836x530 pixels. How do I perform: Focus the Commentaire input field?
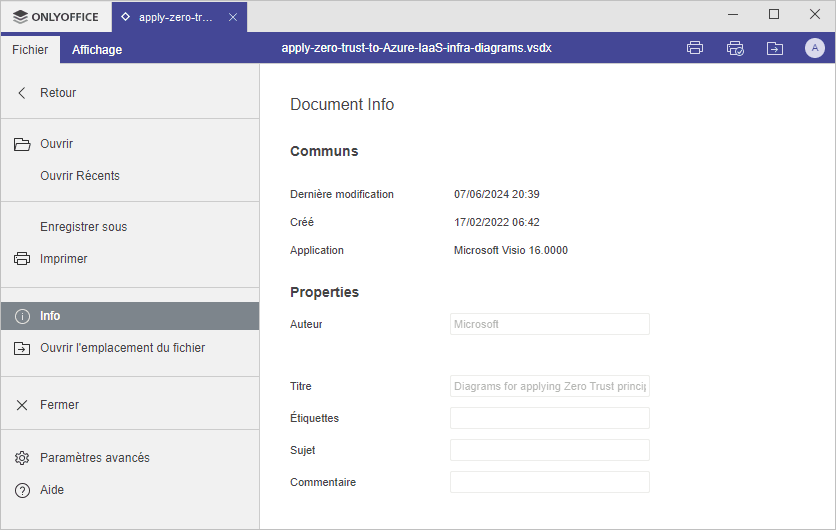point(550,482)
